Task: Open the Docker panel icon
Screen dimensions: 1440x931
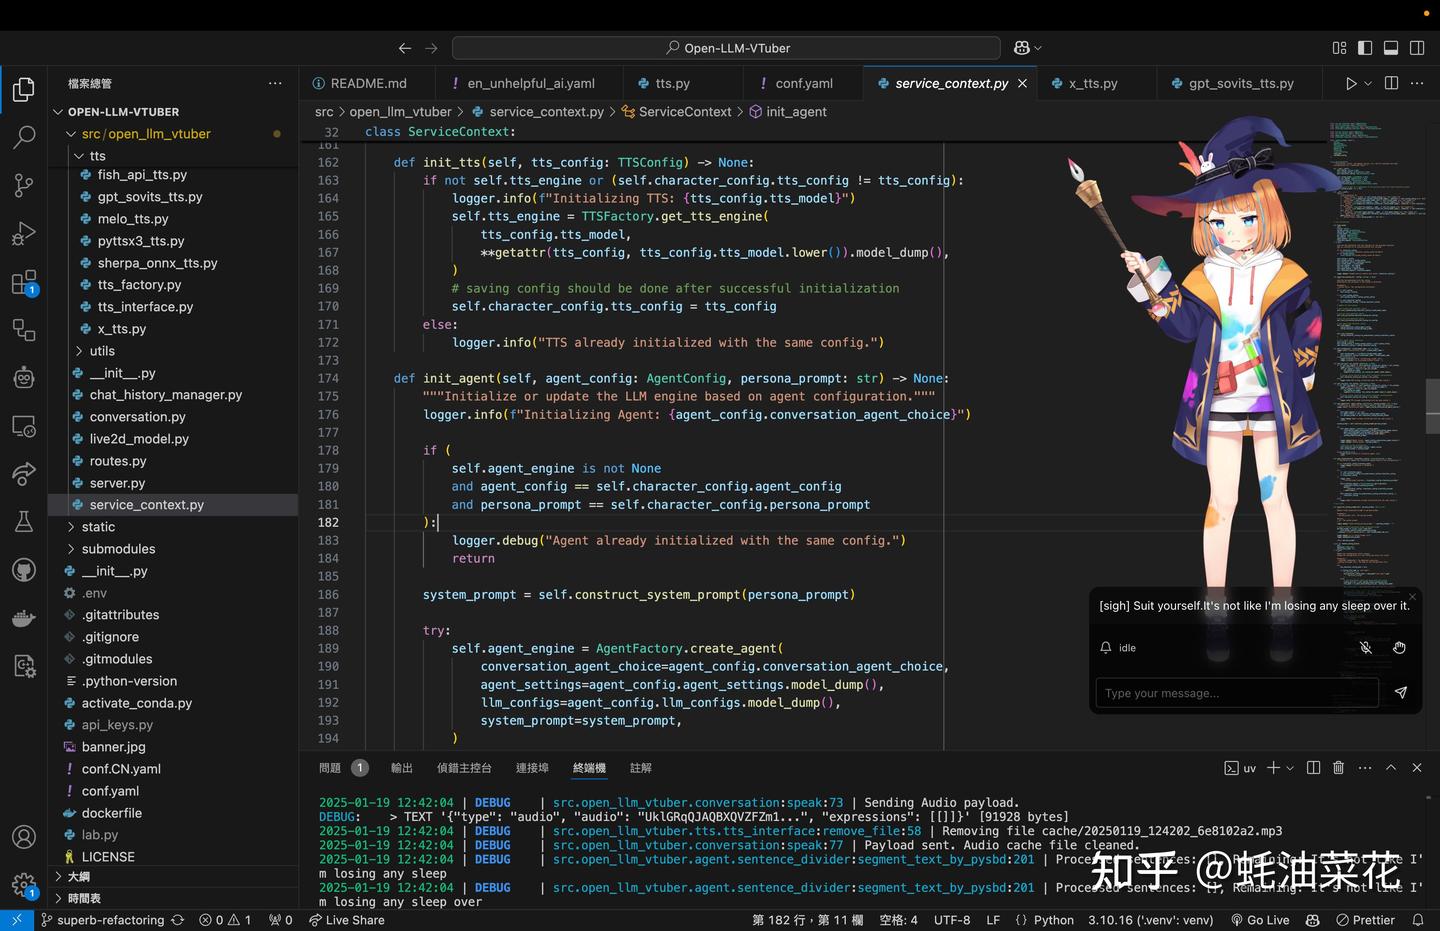Action: tap(24, 619)
